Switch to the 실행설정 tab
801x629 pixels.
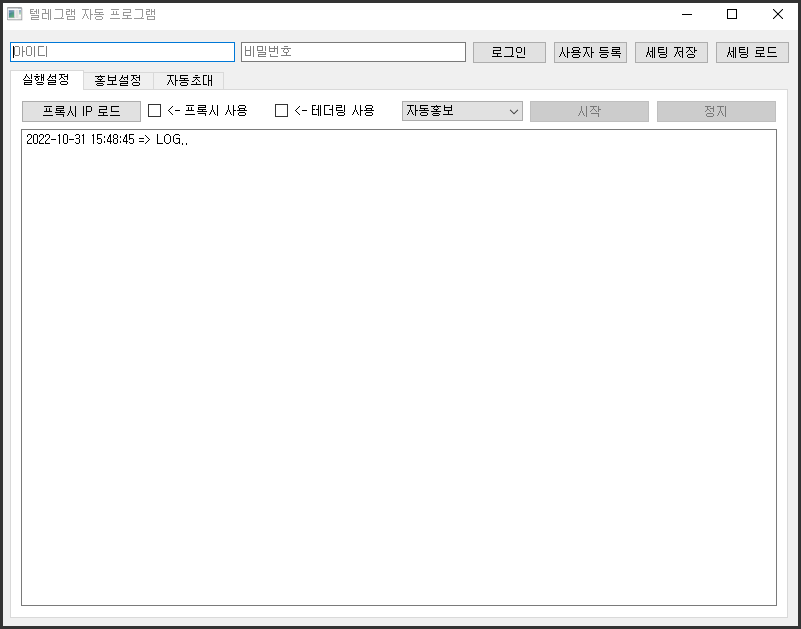click(x=46, y=80)
